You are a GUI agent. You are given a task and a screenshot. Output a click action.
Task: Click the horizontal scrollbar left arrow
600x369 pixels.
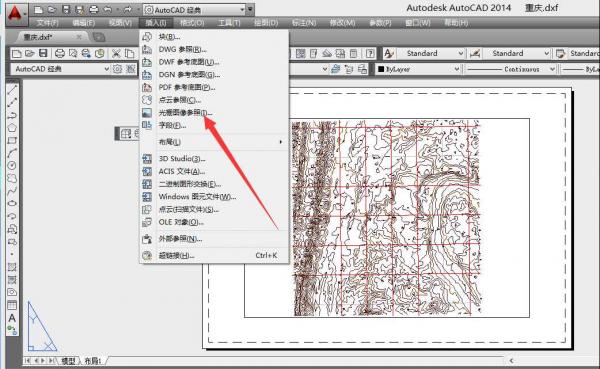511,361
